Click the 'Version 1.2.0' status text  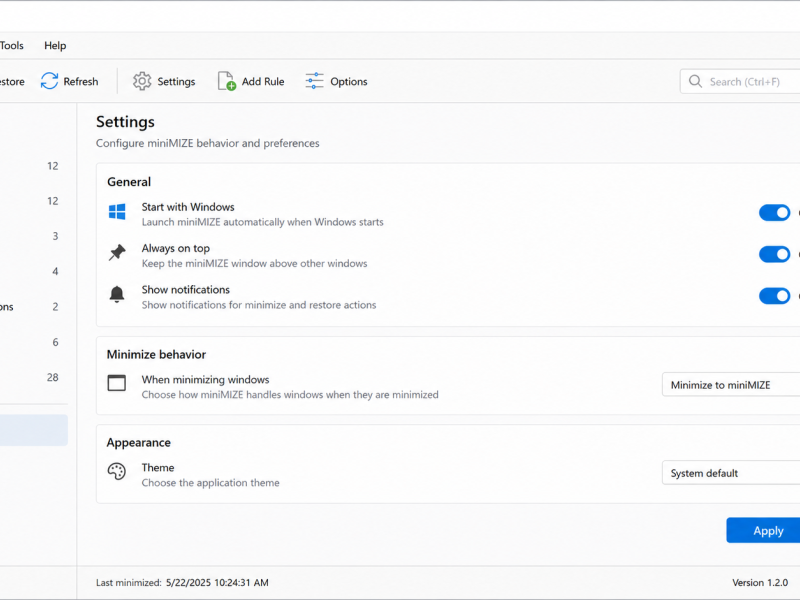click(760, 583)
